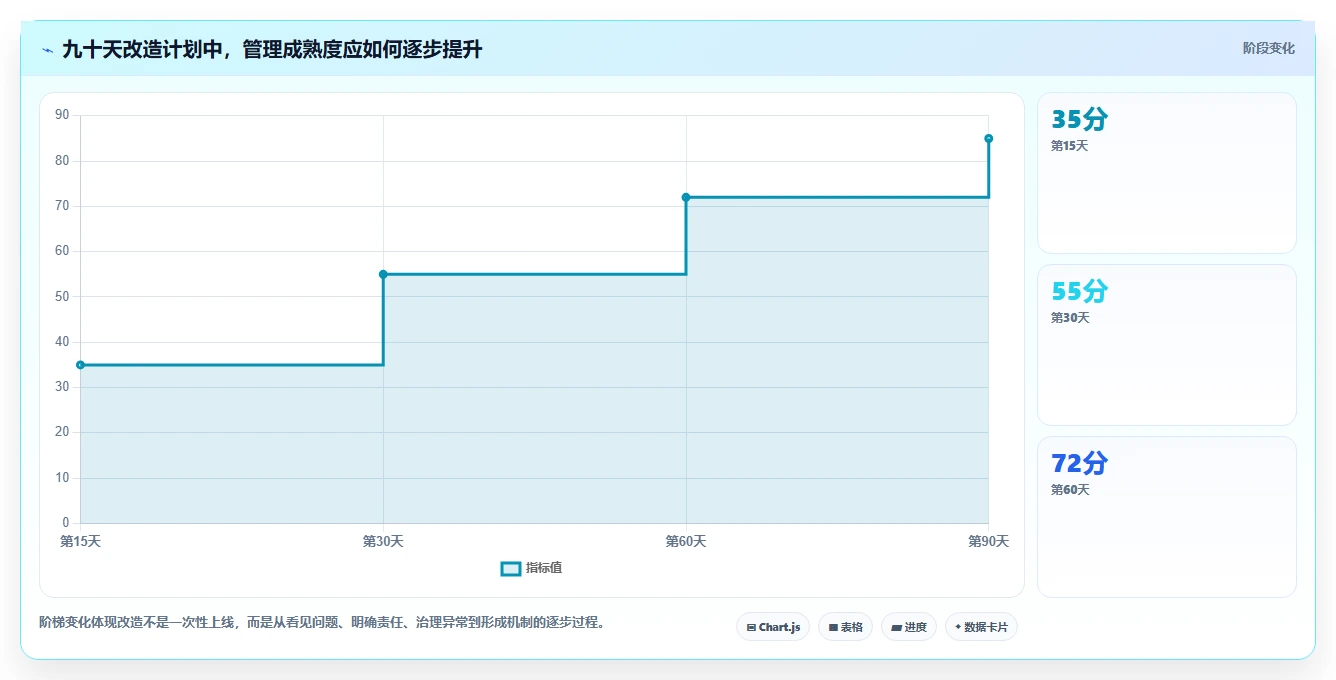Click the y-axis value 50
The height and width of the screenshot is (680, 1336).
tap(62, 297)
